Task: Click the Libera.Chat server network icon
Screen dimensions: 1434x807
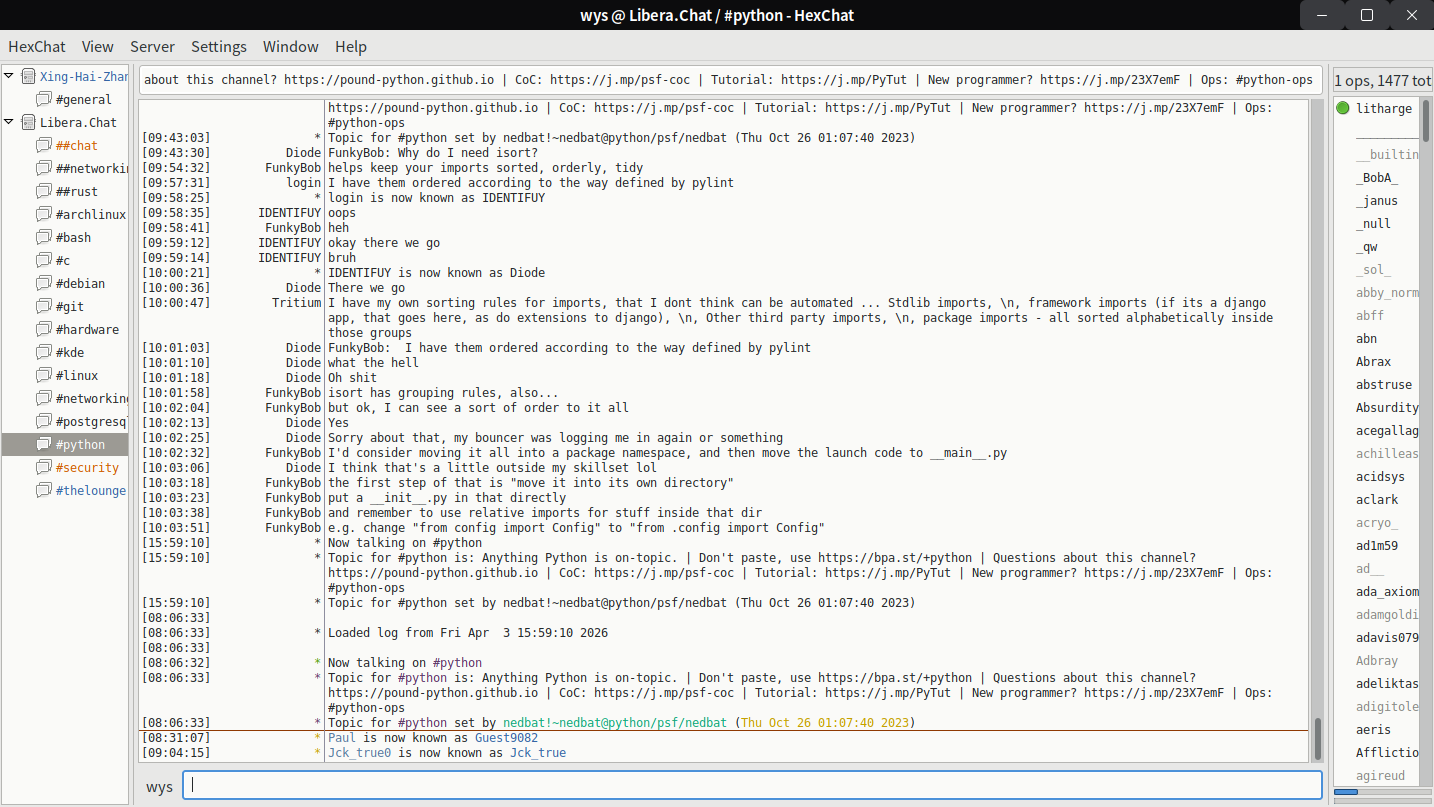Action: coord(28,123)
